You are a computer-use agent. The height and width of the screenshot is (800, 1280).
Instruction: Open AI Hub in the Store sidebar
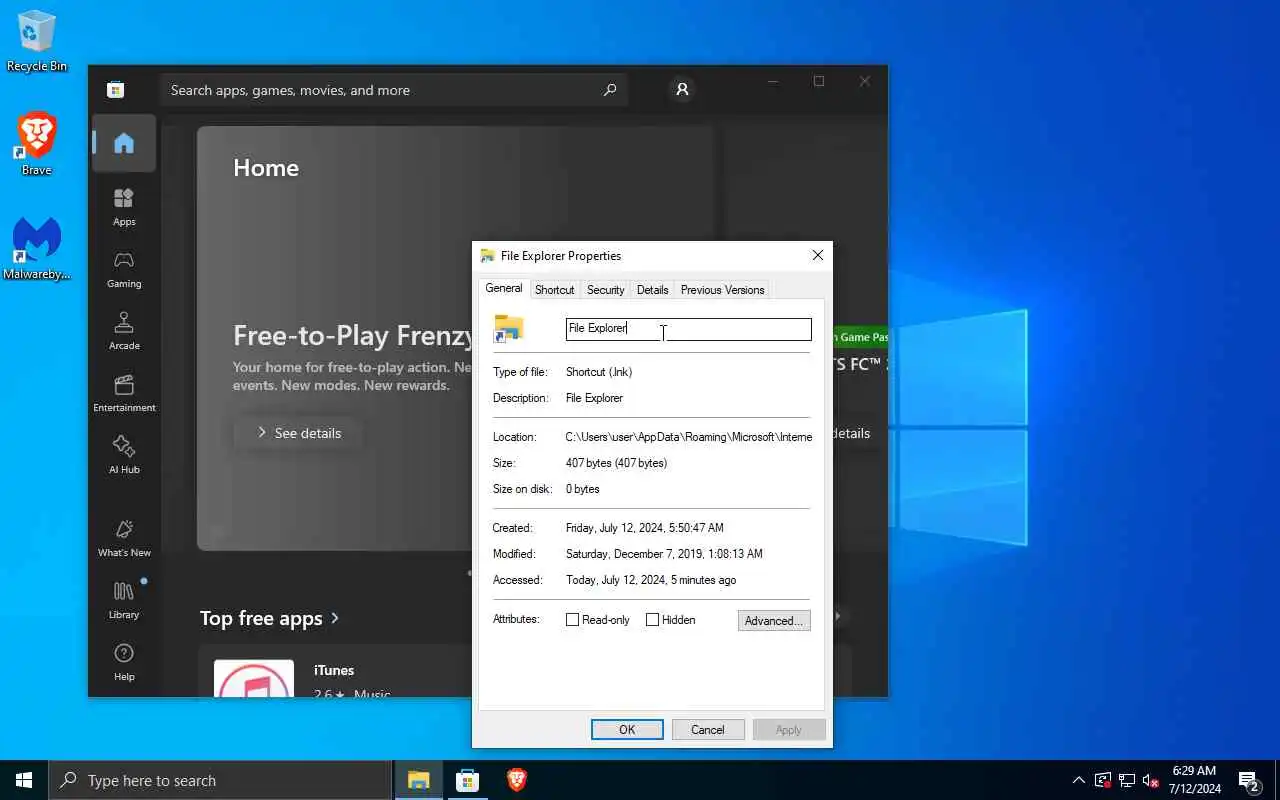[124, 455]
